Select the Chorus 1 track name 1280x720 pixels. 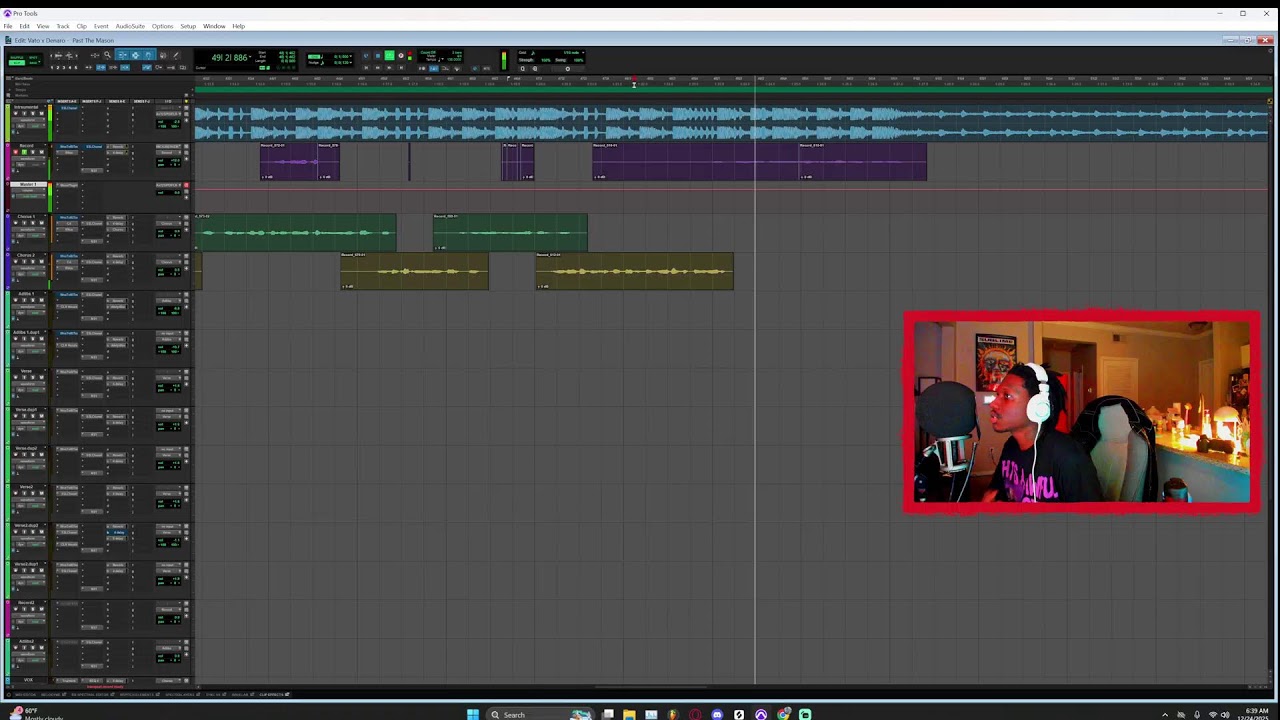click(x=26, y=216)
